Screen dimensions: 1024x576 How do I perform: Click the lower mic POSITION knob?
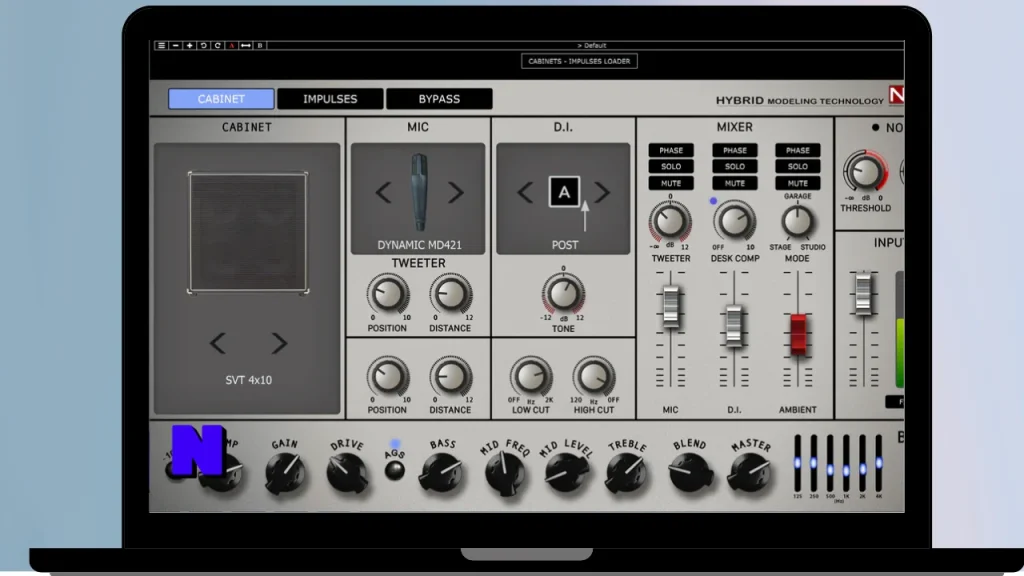tap(388, 376)
